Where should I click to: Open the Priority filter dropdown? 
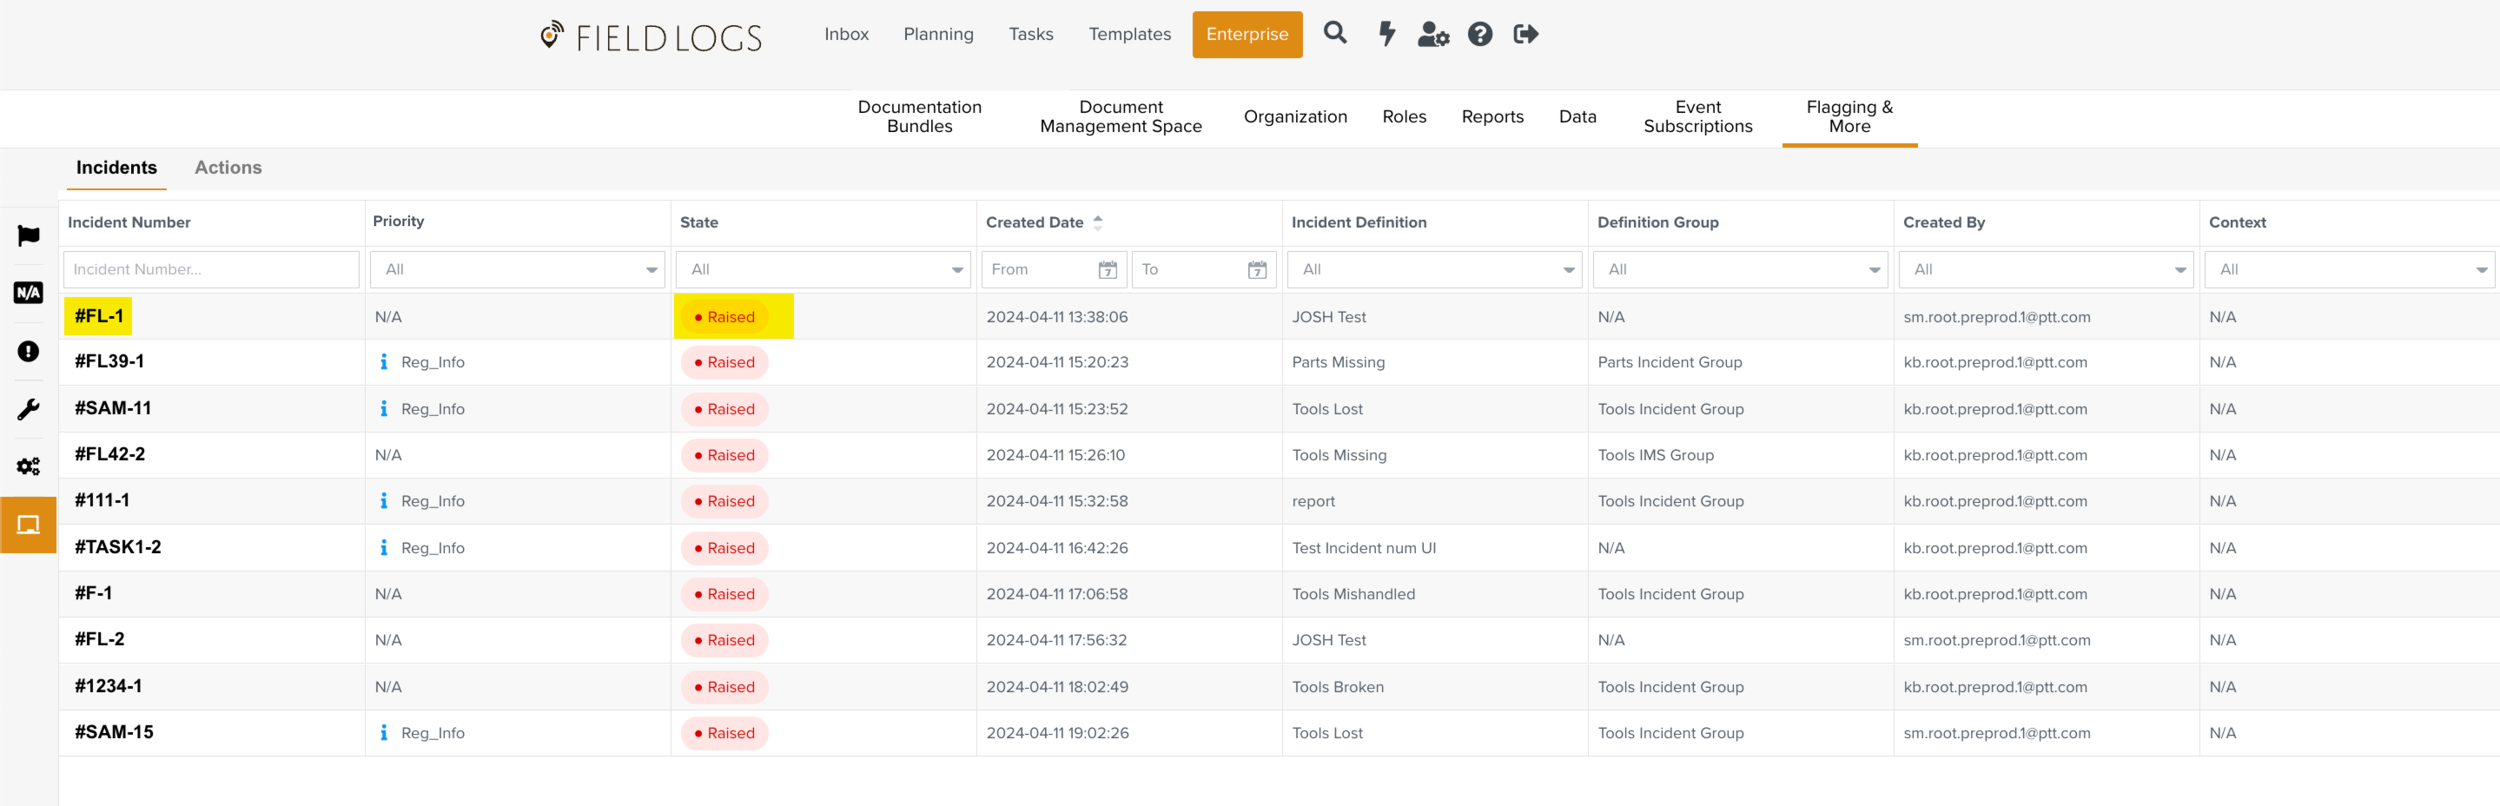pyautogui.click(x=517, y=270)
